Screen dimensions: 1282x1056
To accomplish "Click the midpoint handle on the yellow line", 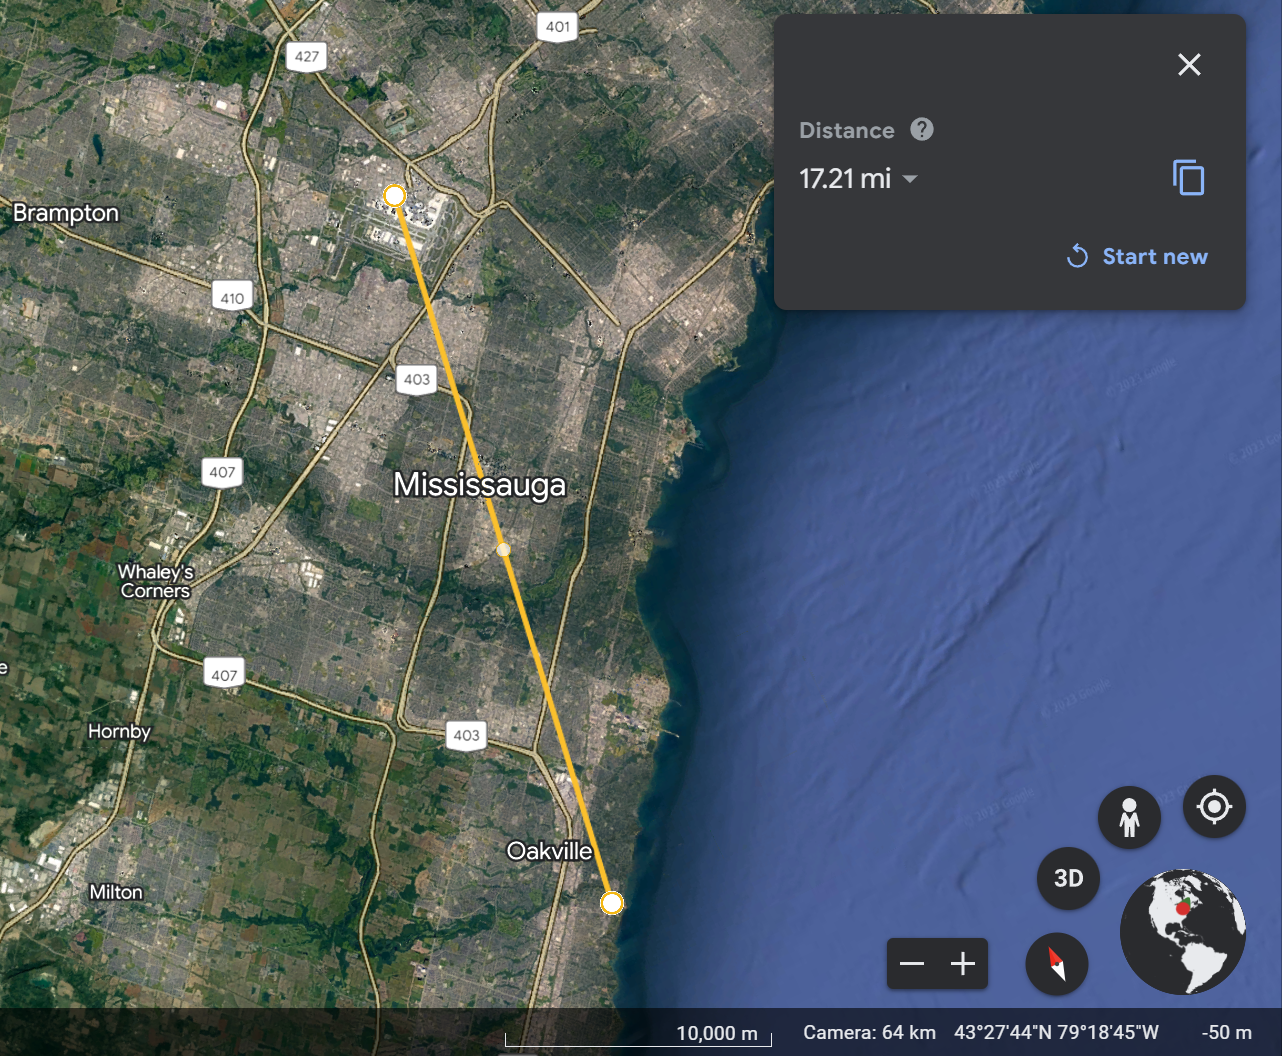I will 504,549.
